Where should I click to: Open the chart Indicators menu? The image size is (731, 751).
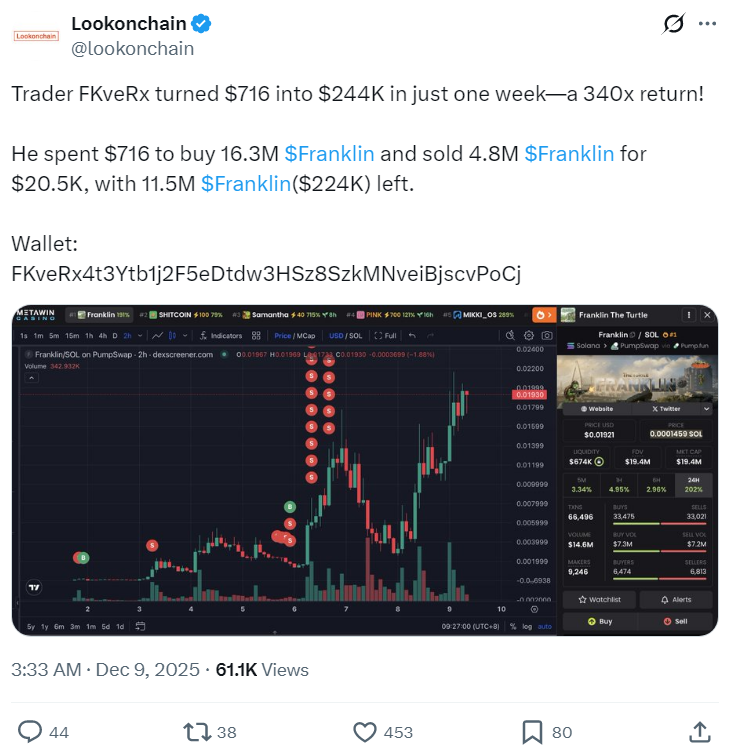(222, 336)
